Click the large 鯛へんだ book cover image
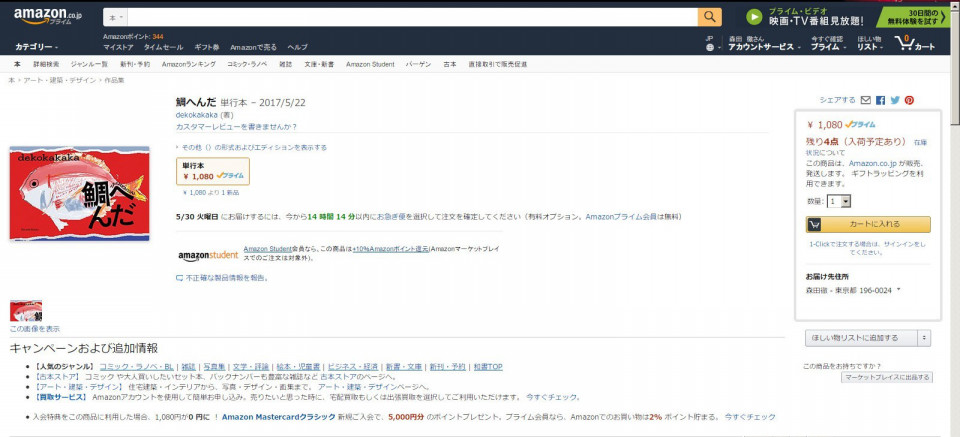960x437 pixels. (80, 193)
